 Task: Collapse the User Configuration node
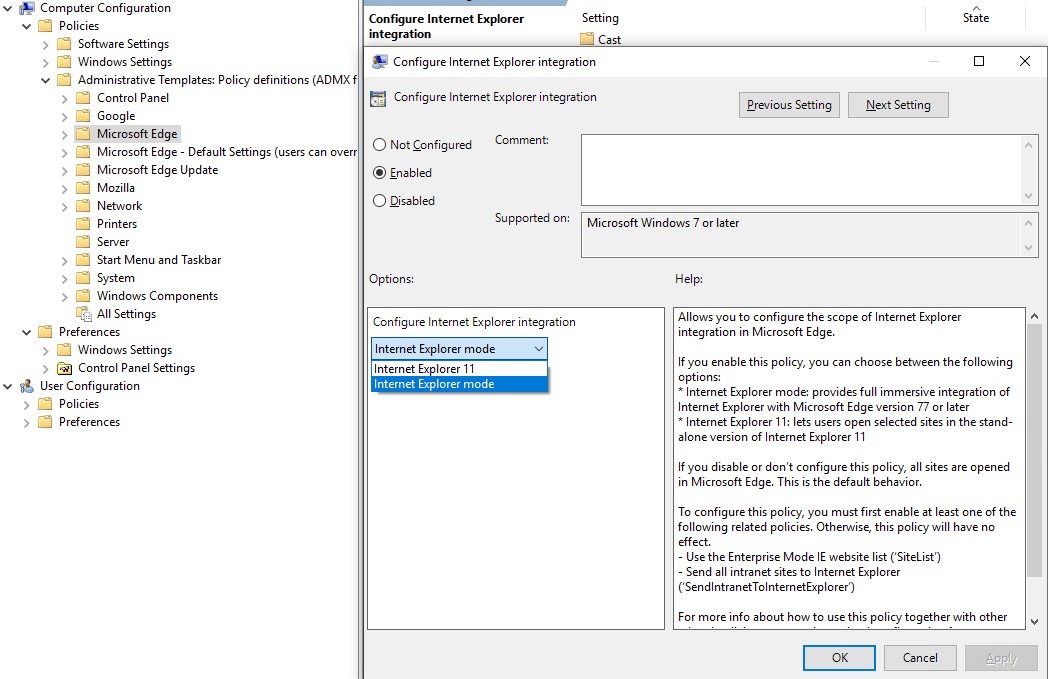pyautogui.click(x=8, y=387)
